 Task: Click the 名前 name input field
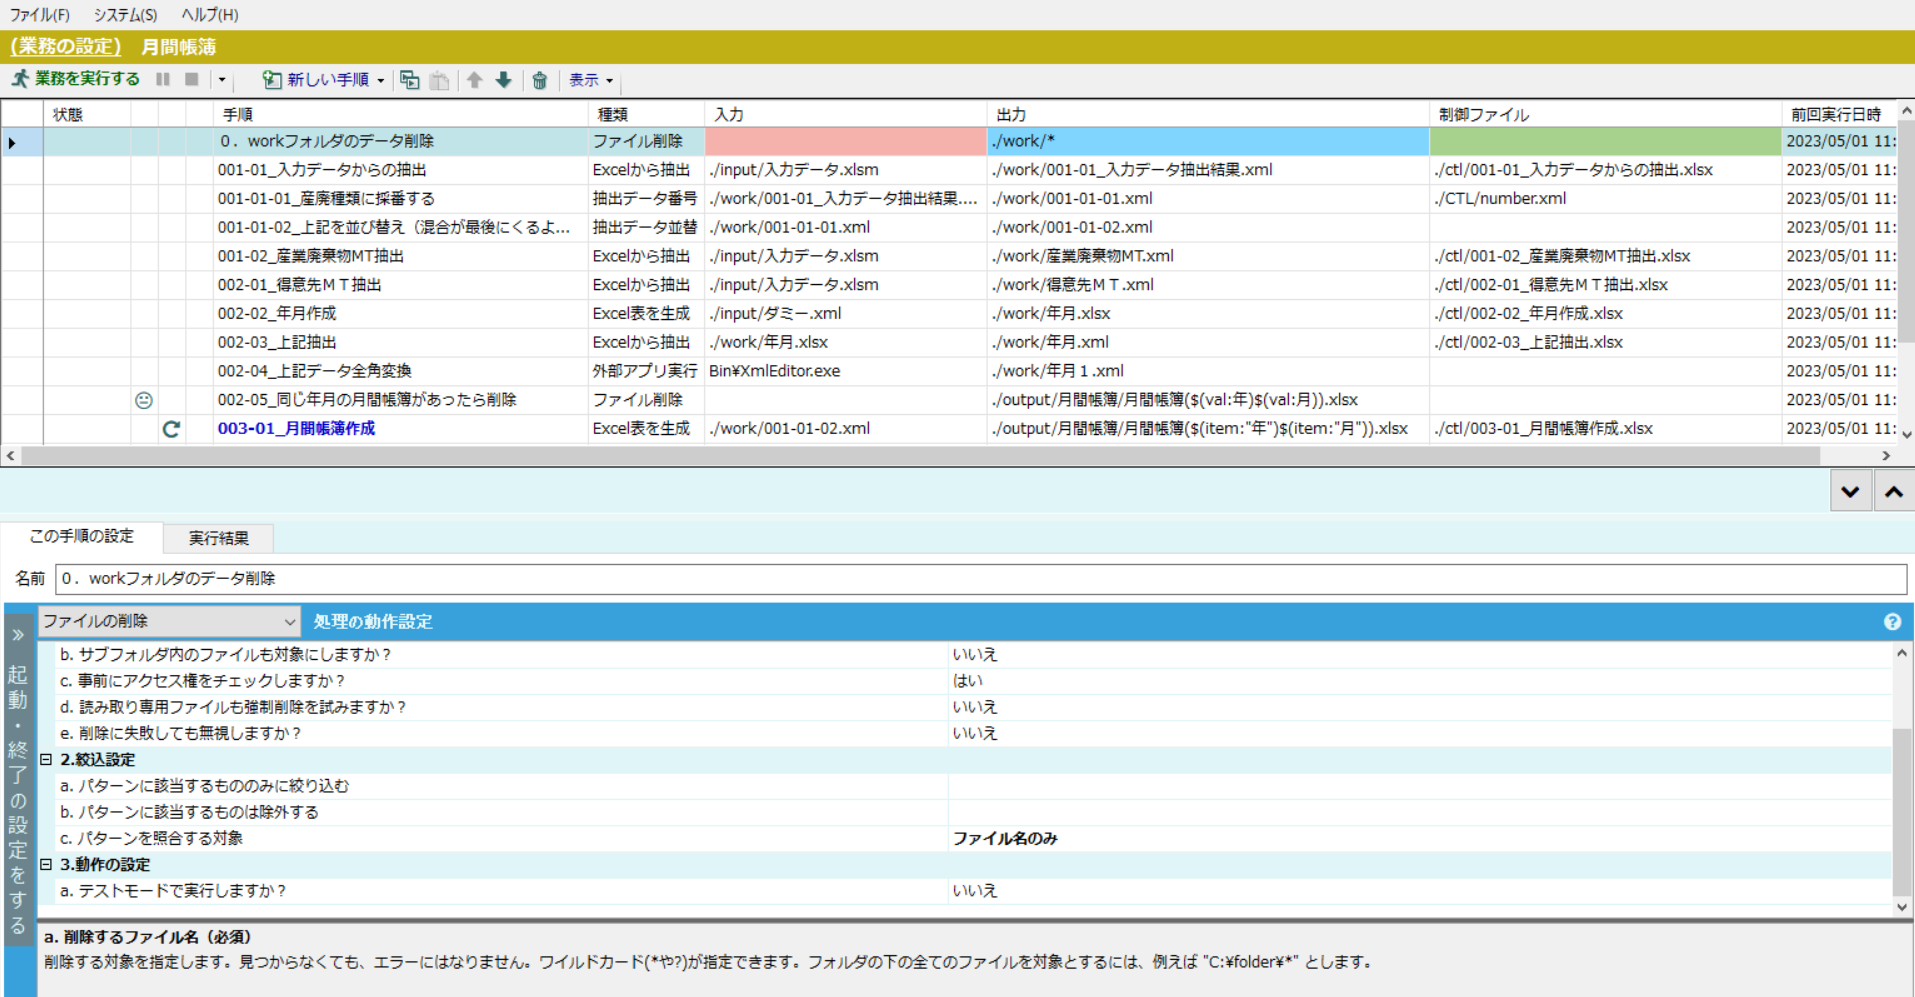980,579
